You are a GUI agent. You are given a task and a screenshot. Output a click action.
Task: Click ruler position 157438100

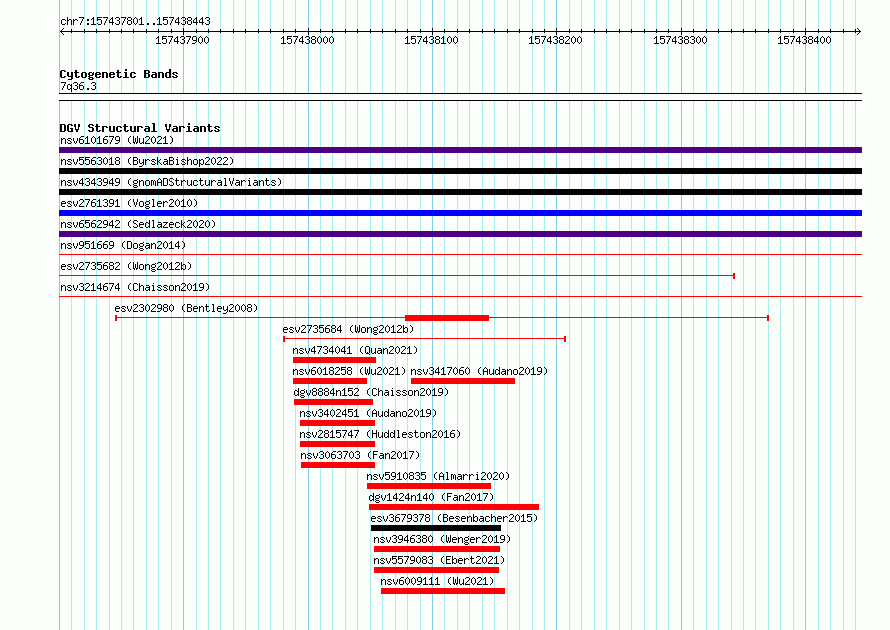431,40
